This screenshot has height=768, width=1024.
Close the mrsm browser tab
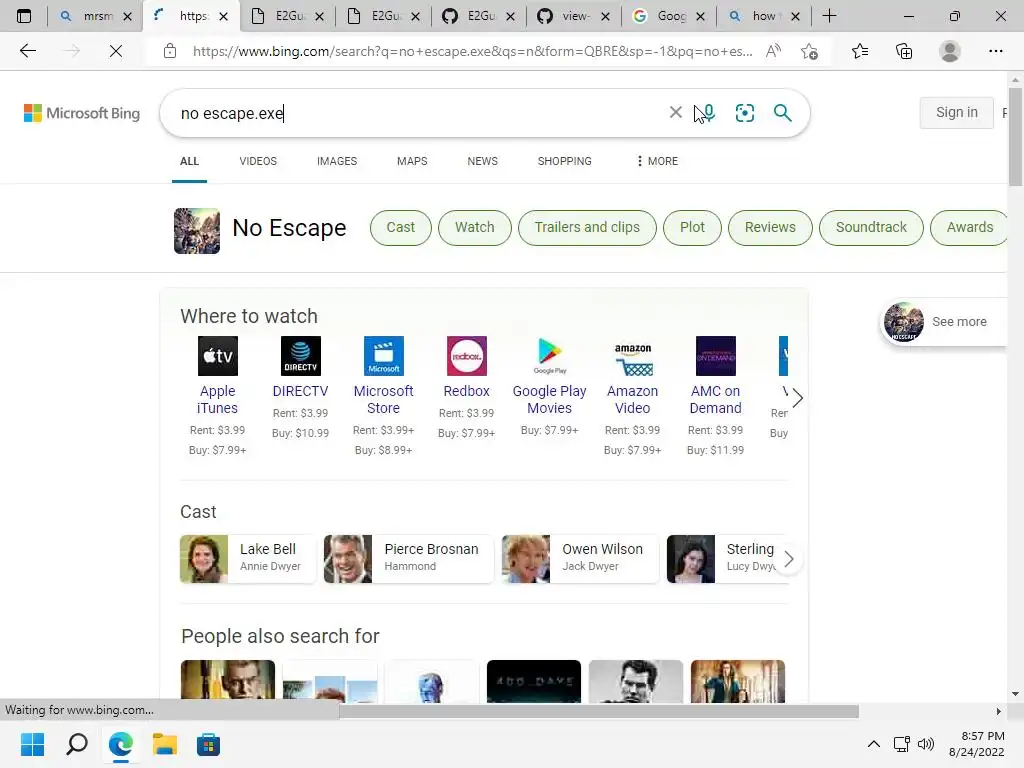(127, 16)
